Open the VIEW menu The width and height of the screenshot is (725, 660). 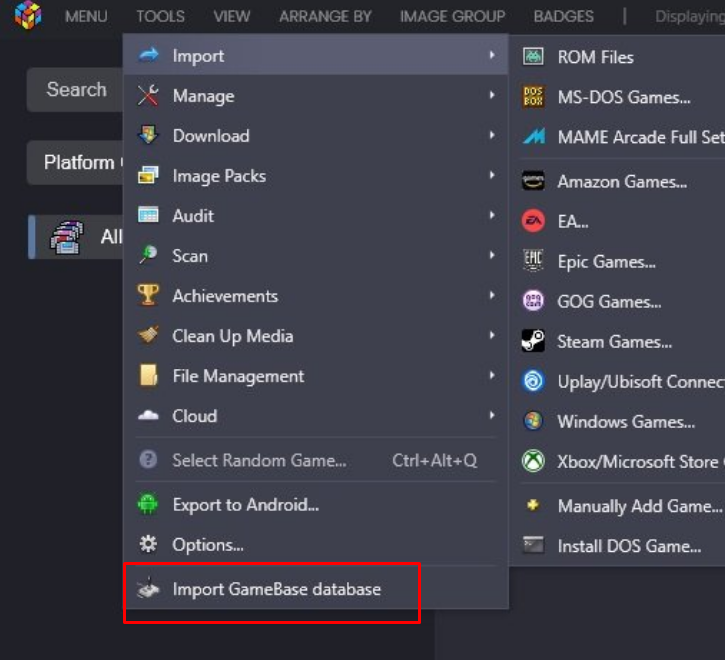click(232, 17)
